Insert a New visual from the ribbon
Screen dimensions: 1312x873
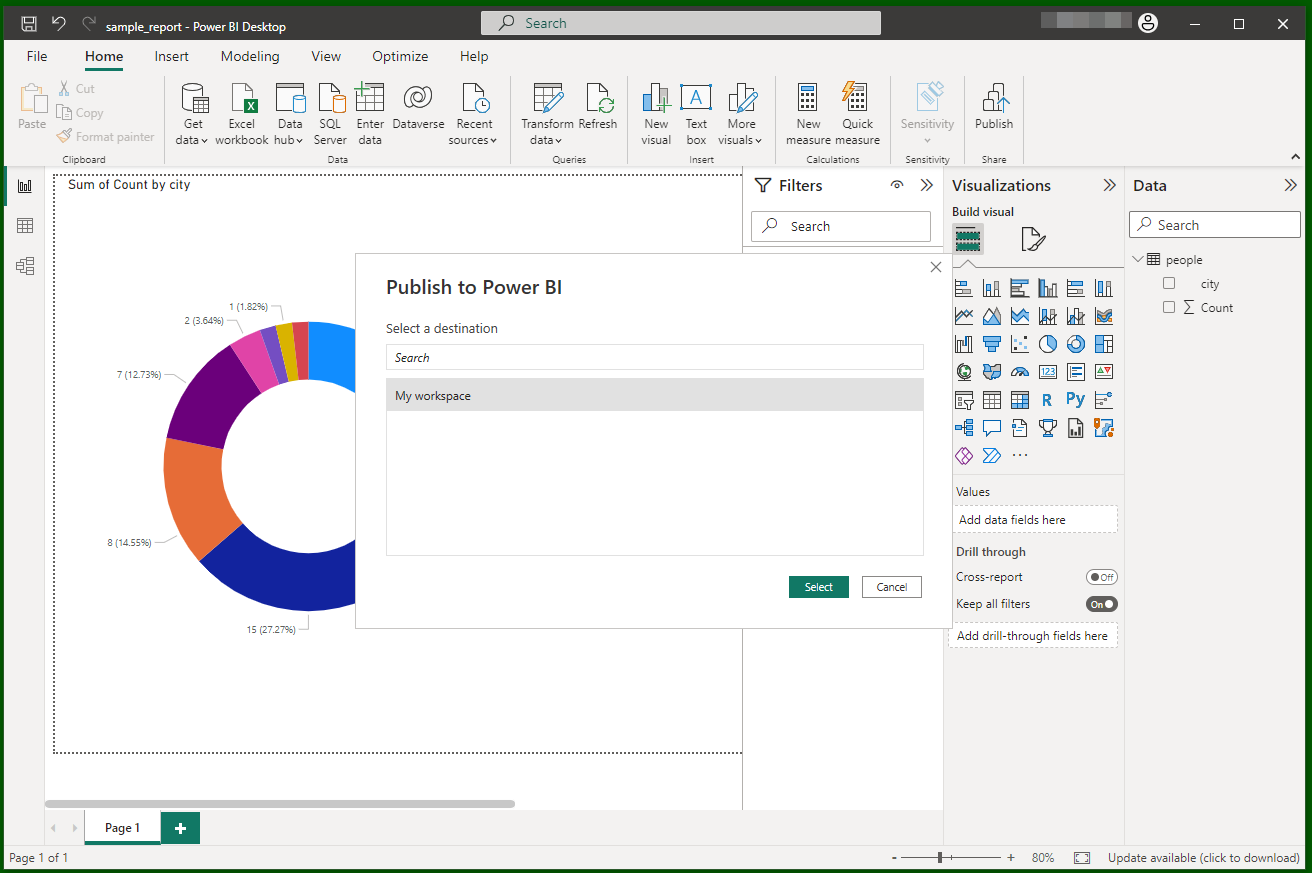656,114
